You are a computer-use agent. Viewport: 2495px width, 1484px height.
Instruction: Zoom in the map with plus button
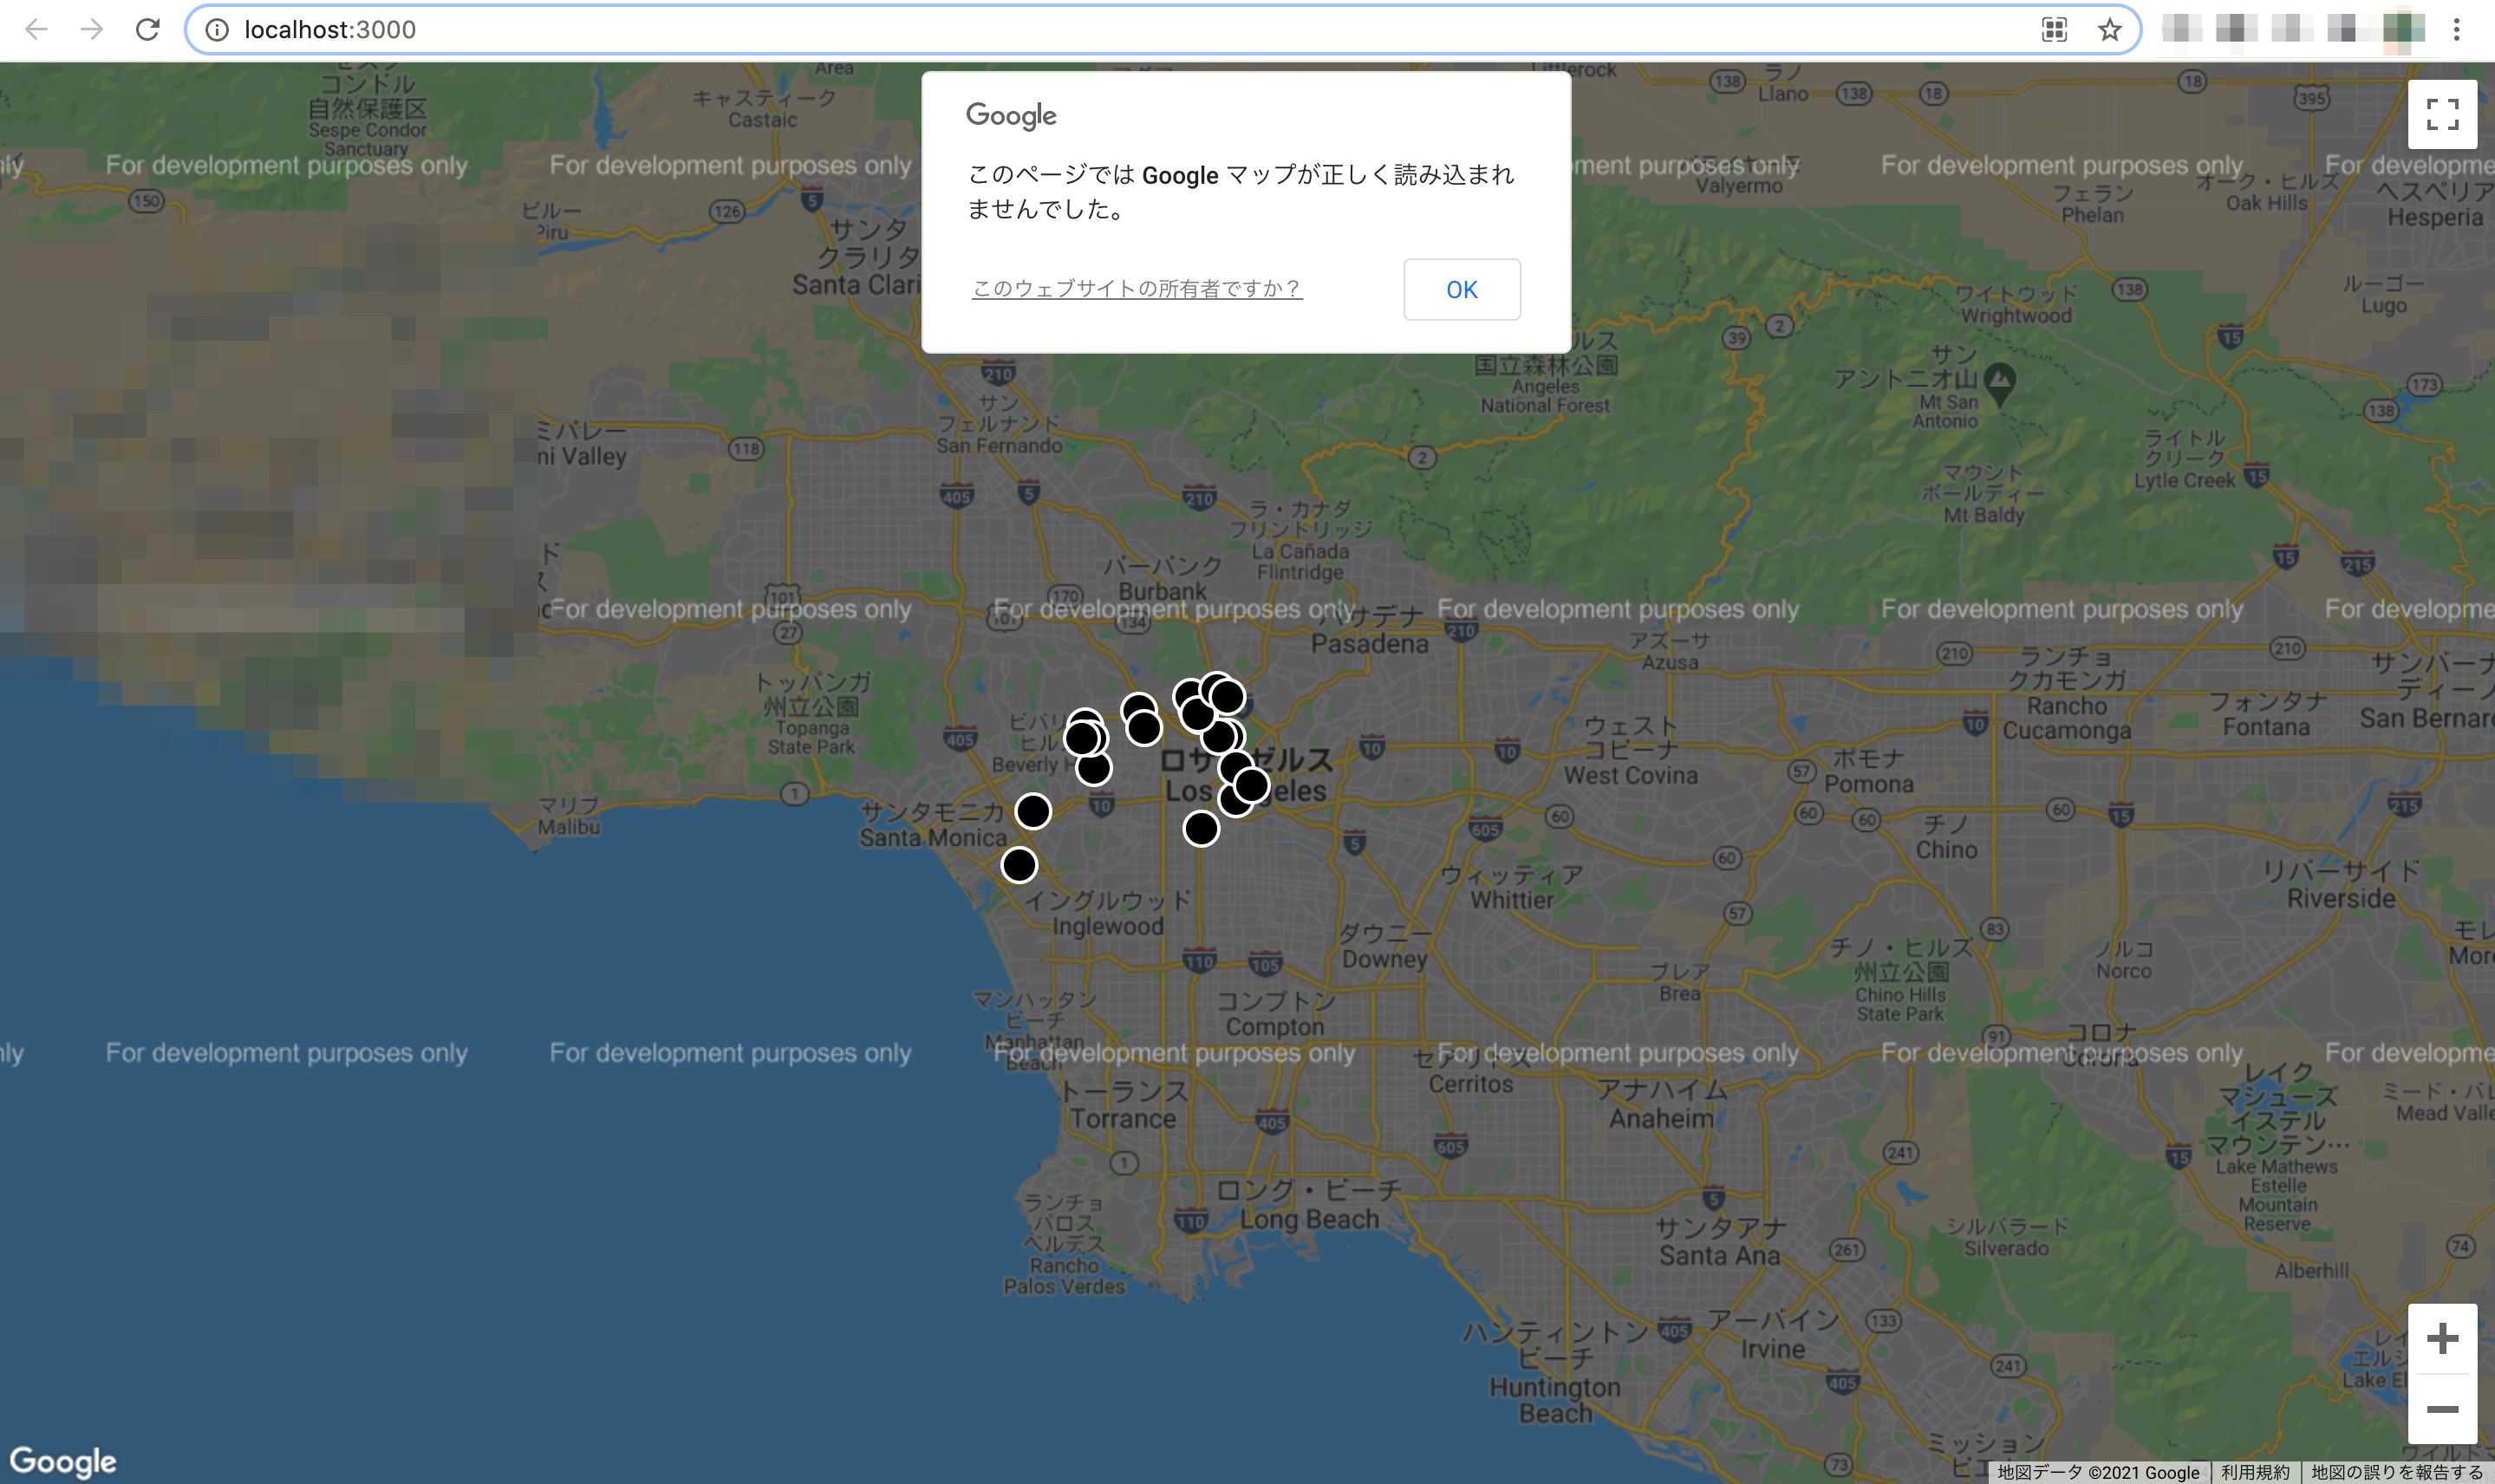click(2442, 1338)
